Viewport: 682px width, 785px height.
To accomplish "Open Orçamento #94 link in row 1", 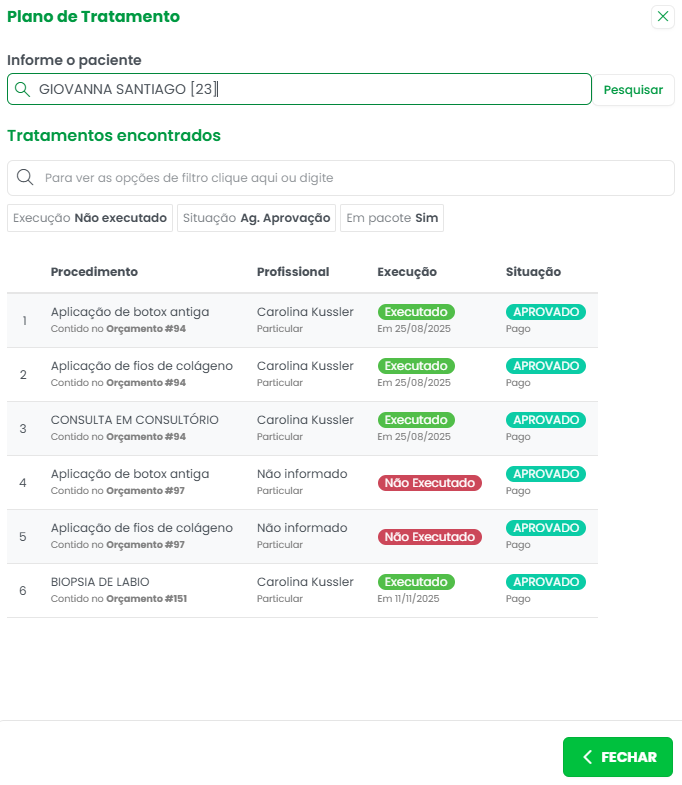I will pyautogui.click(x=146, y=328).
